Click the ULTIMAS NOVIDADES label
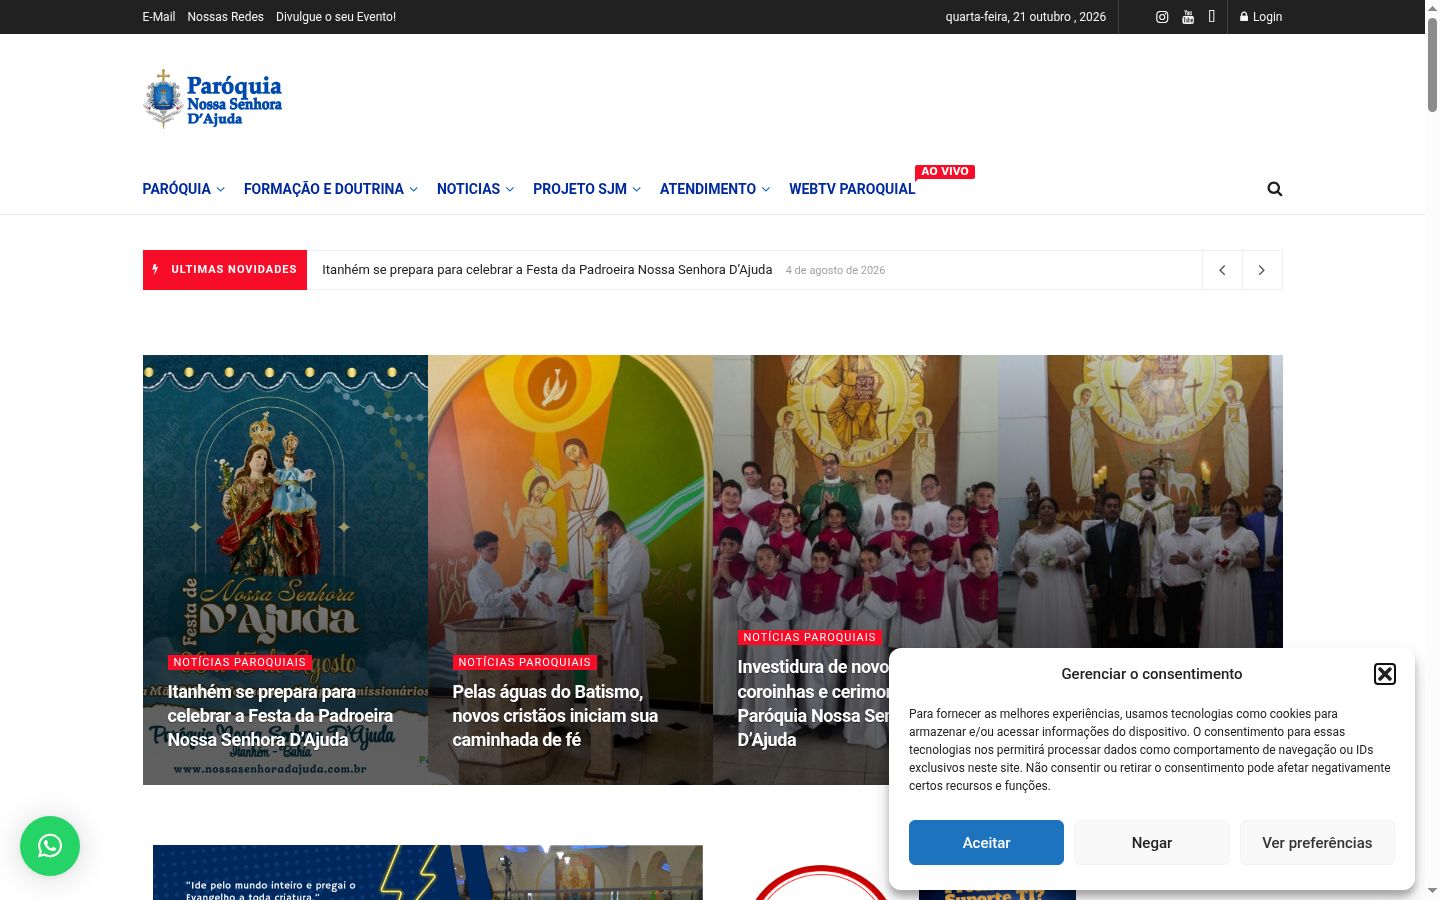The height and width of the screenshot is (900, 1440). click(225, 270)
